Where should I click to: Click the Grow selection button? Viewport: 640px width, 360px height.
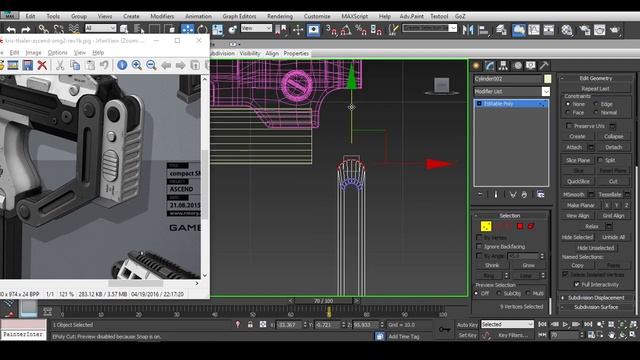coord(528,265)
